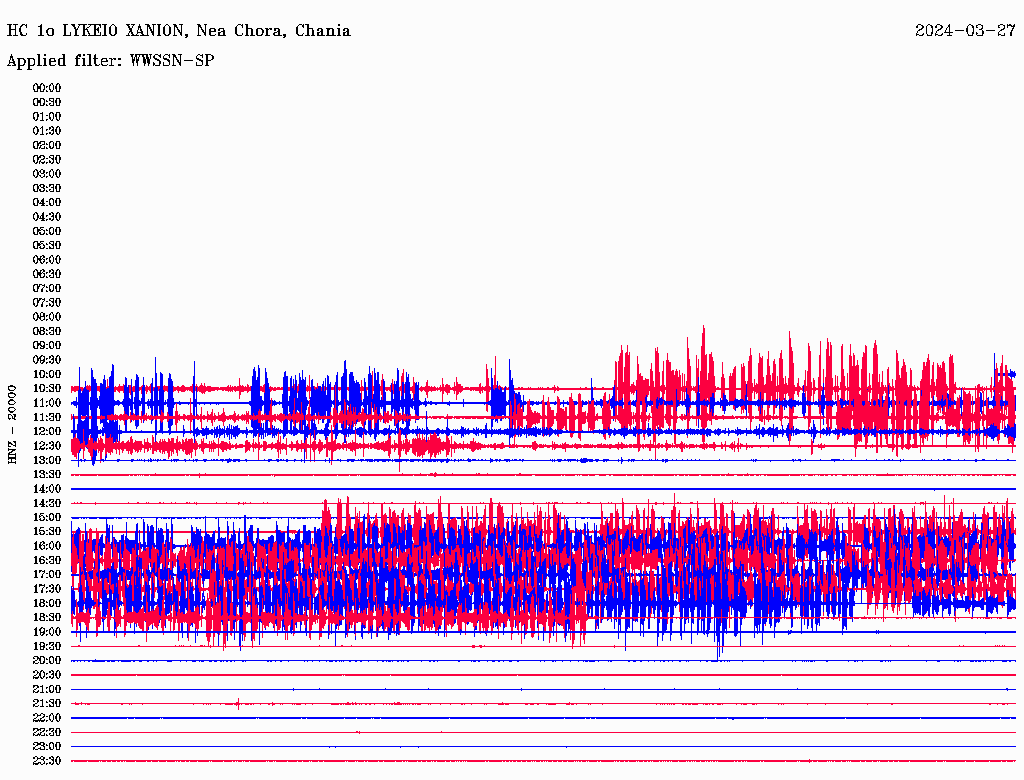Click the 10:30 time label

(x=47, y=388)
